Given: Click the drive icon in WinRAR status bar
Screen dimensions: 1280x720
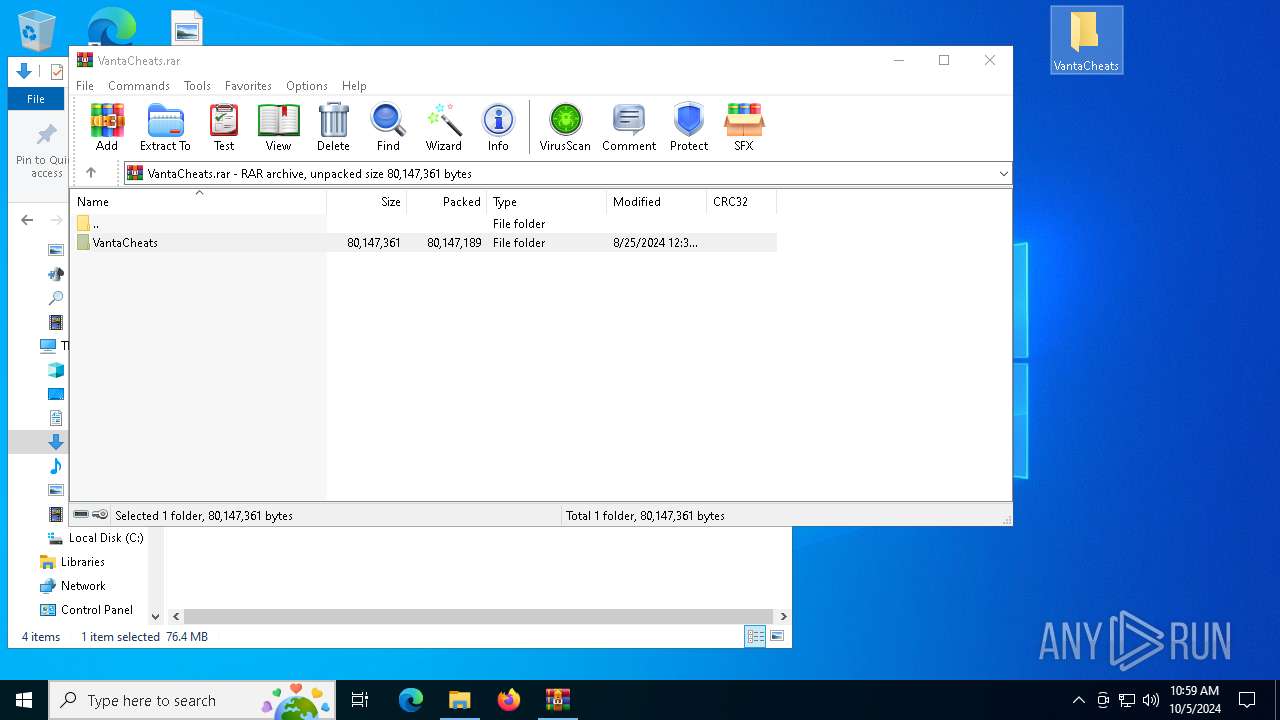Looking at the screenshot, I should pos(81,515).
